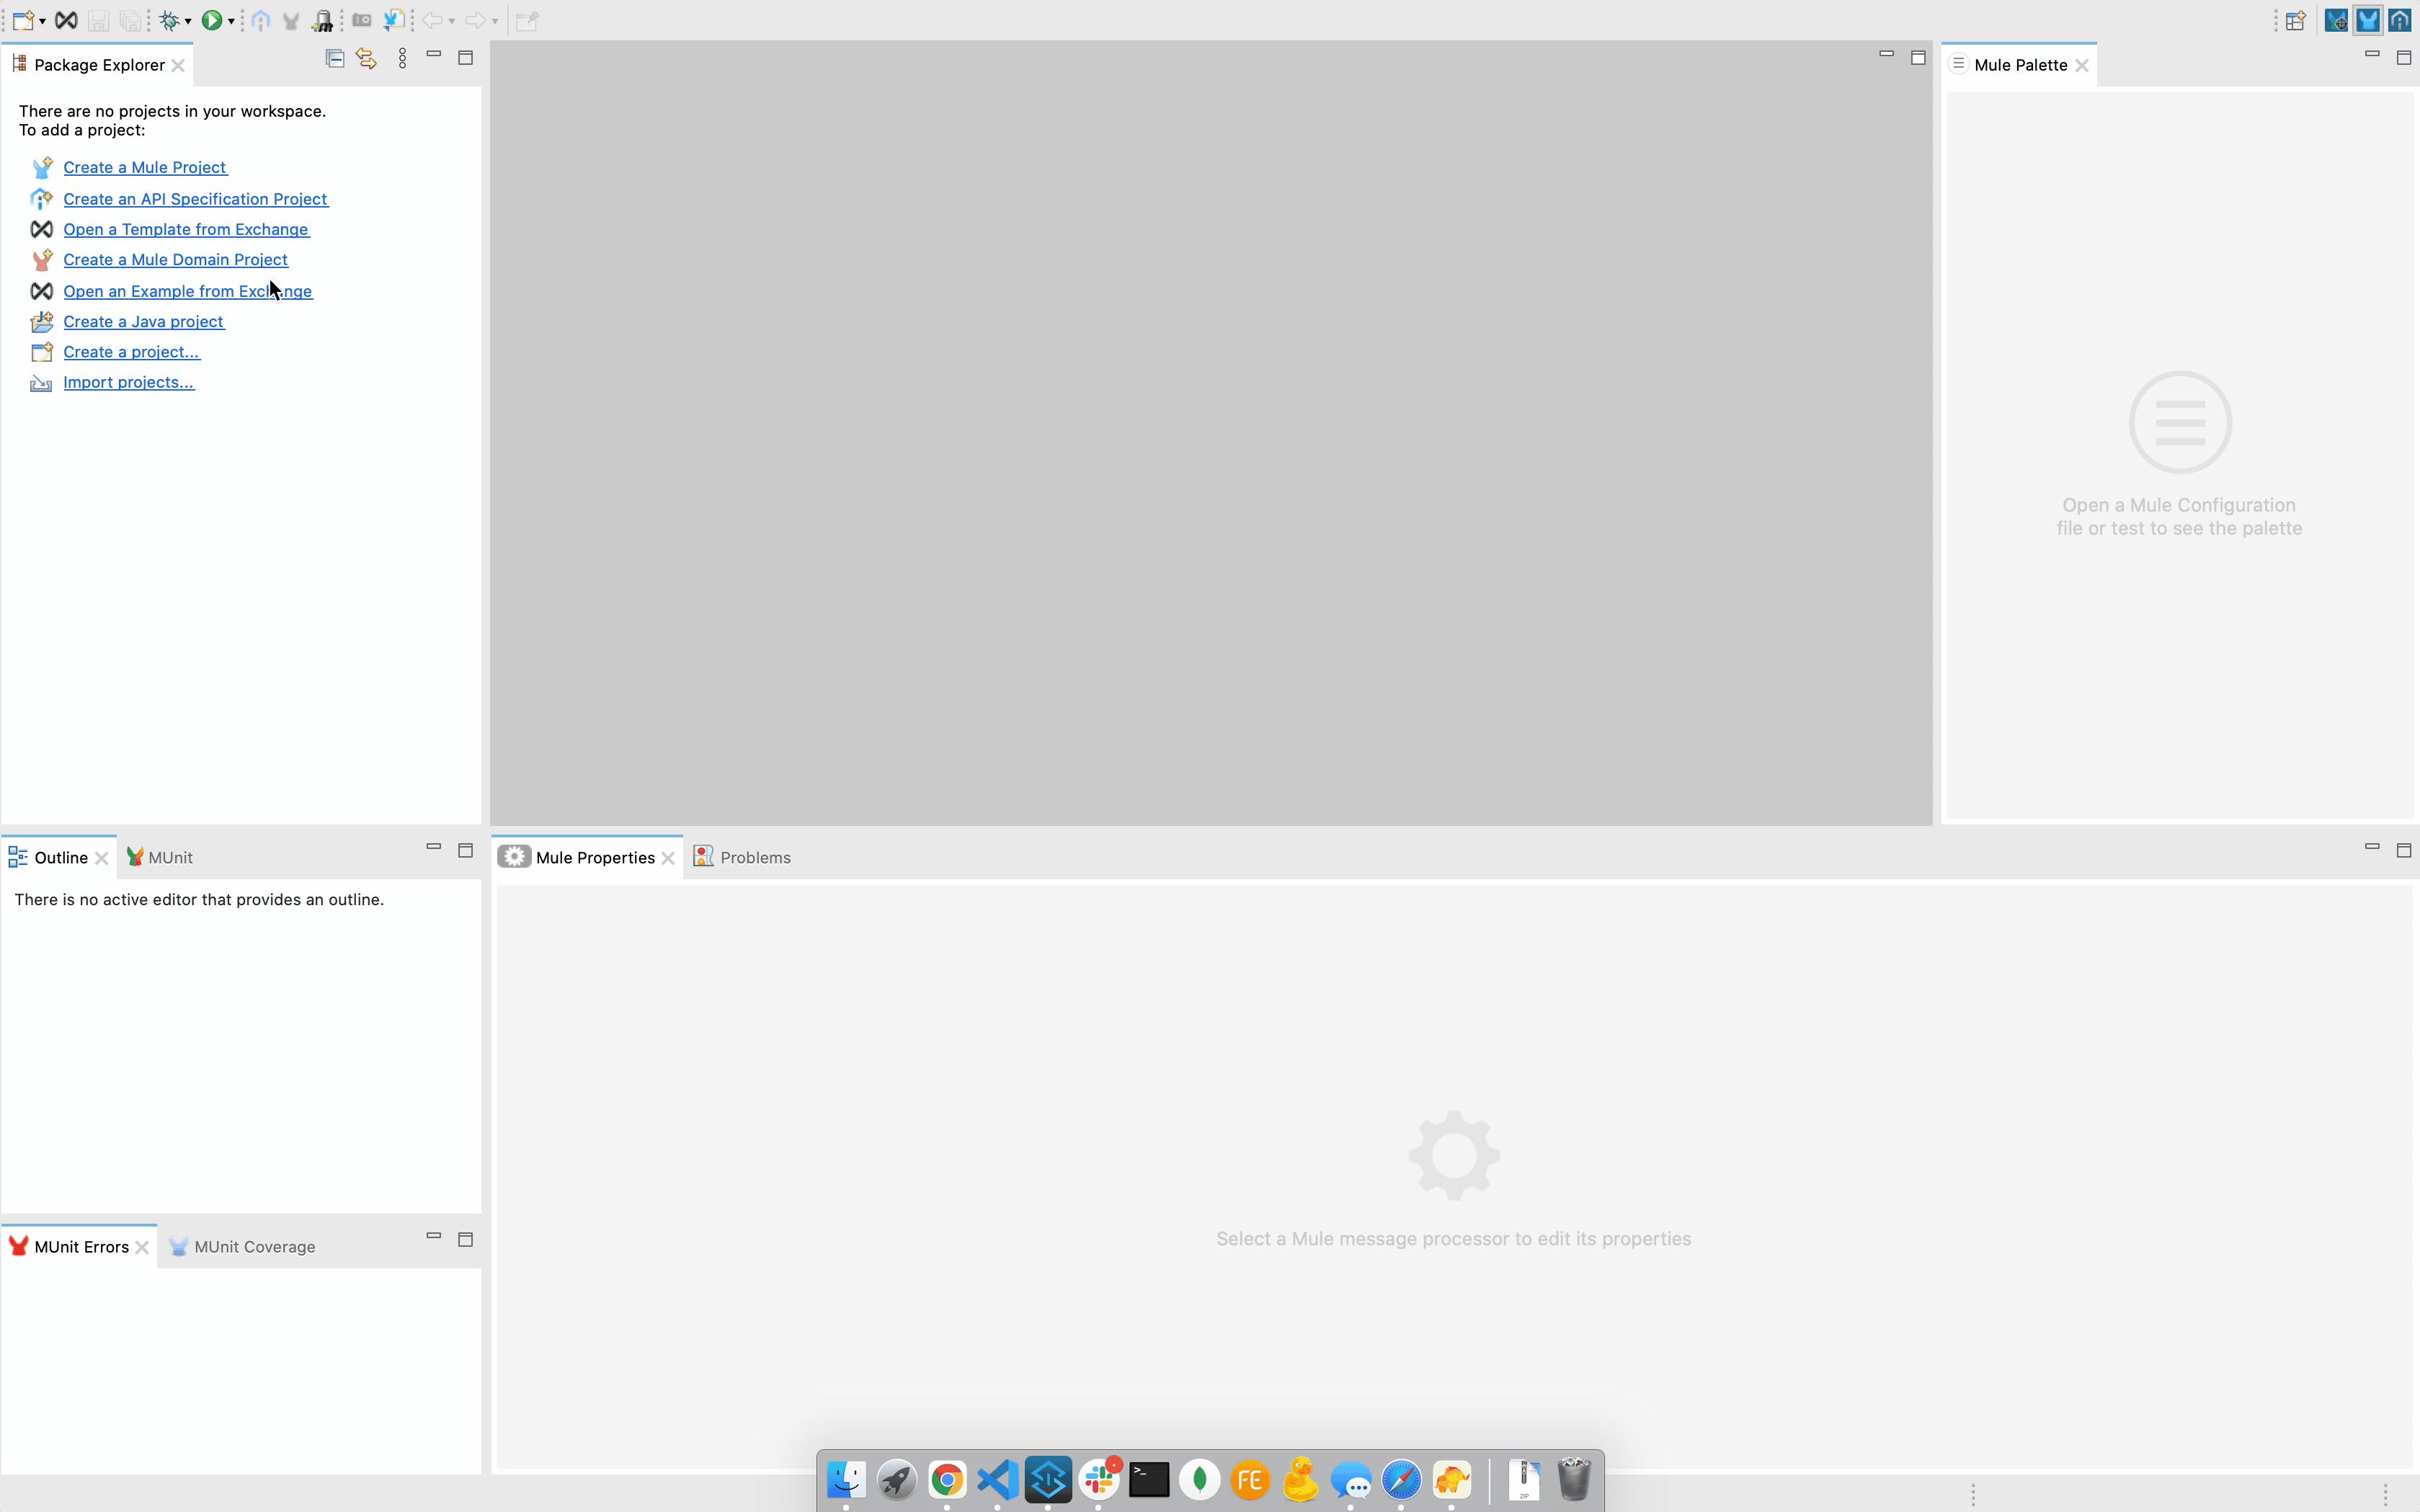
Task: Click the Export Studio documentation toolbar icon
Action: 394,20
